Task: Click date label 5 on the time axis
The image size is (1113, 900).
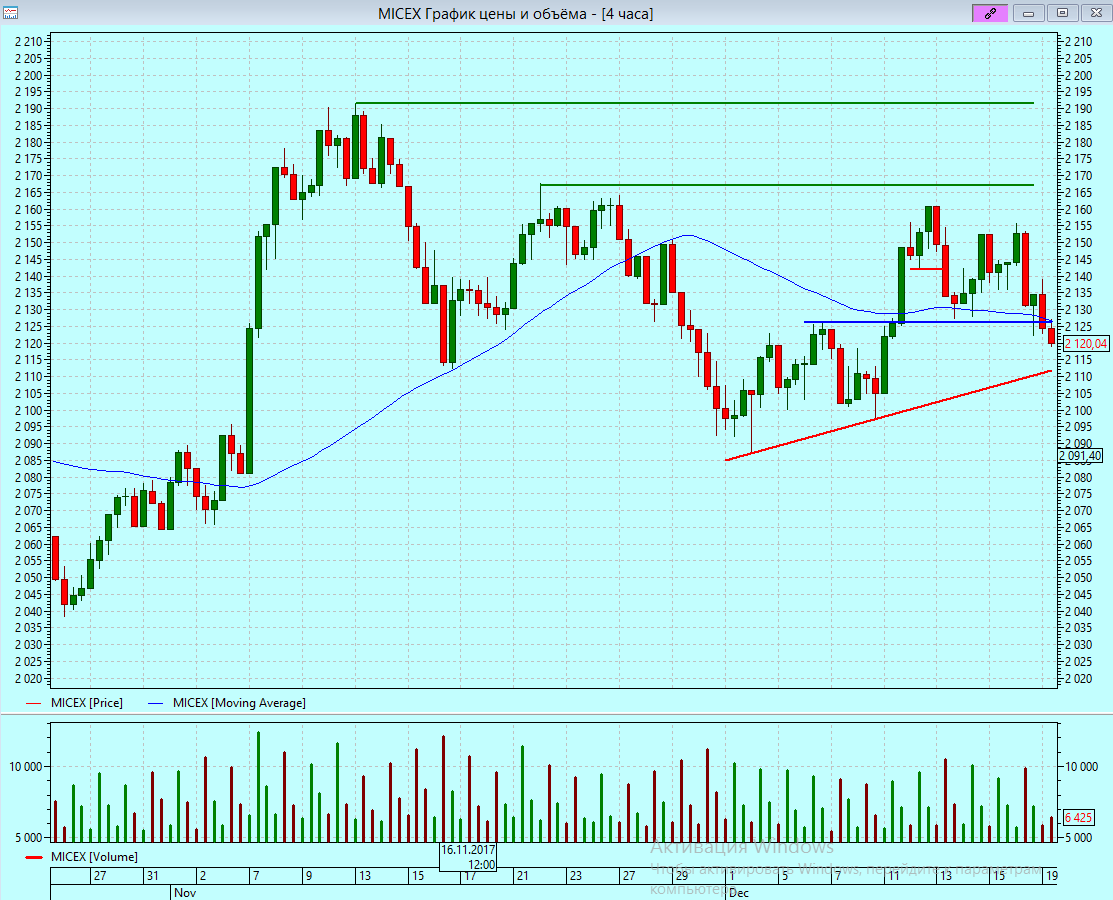Action: click(x=784, y=876)
